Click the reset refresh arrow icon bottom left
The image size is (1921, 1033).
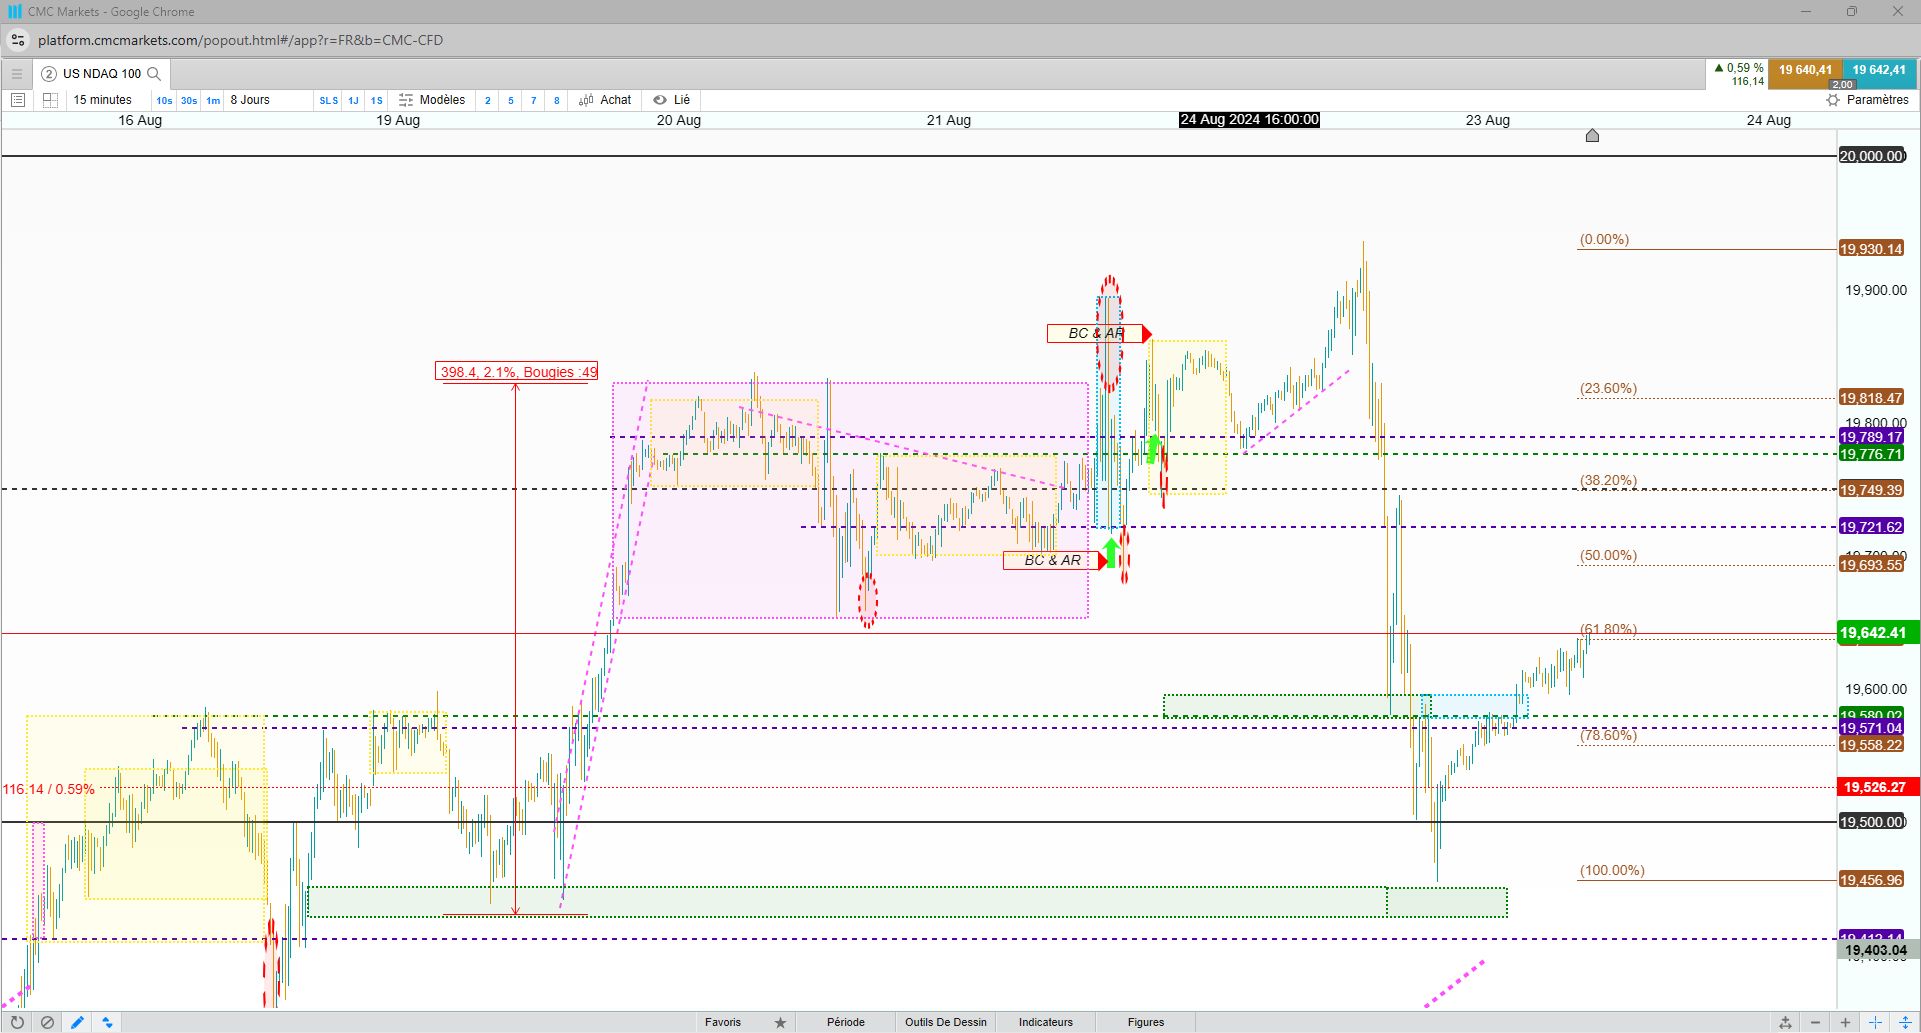click(17, 1022)
